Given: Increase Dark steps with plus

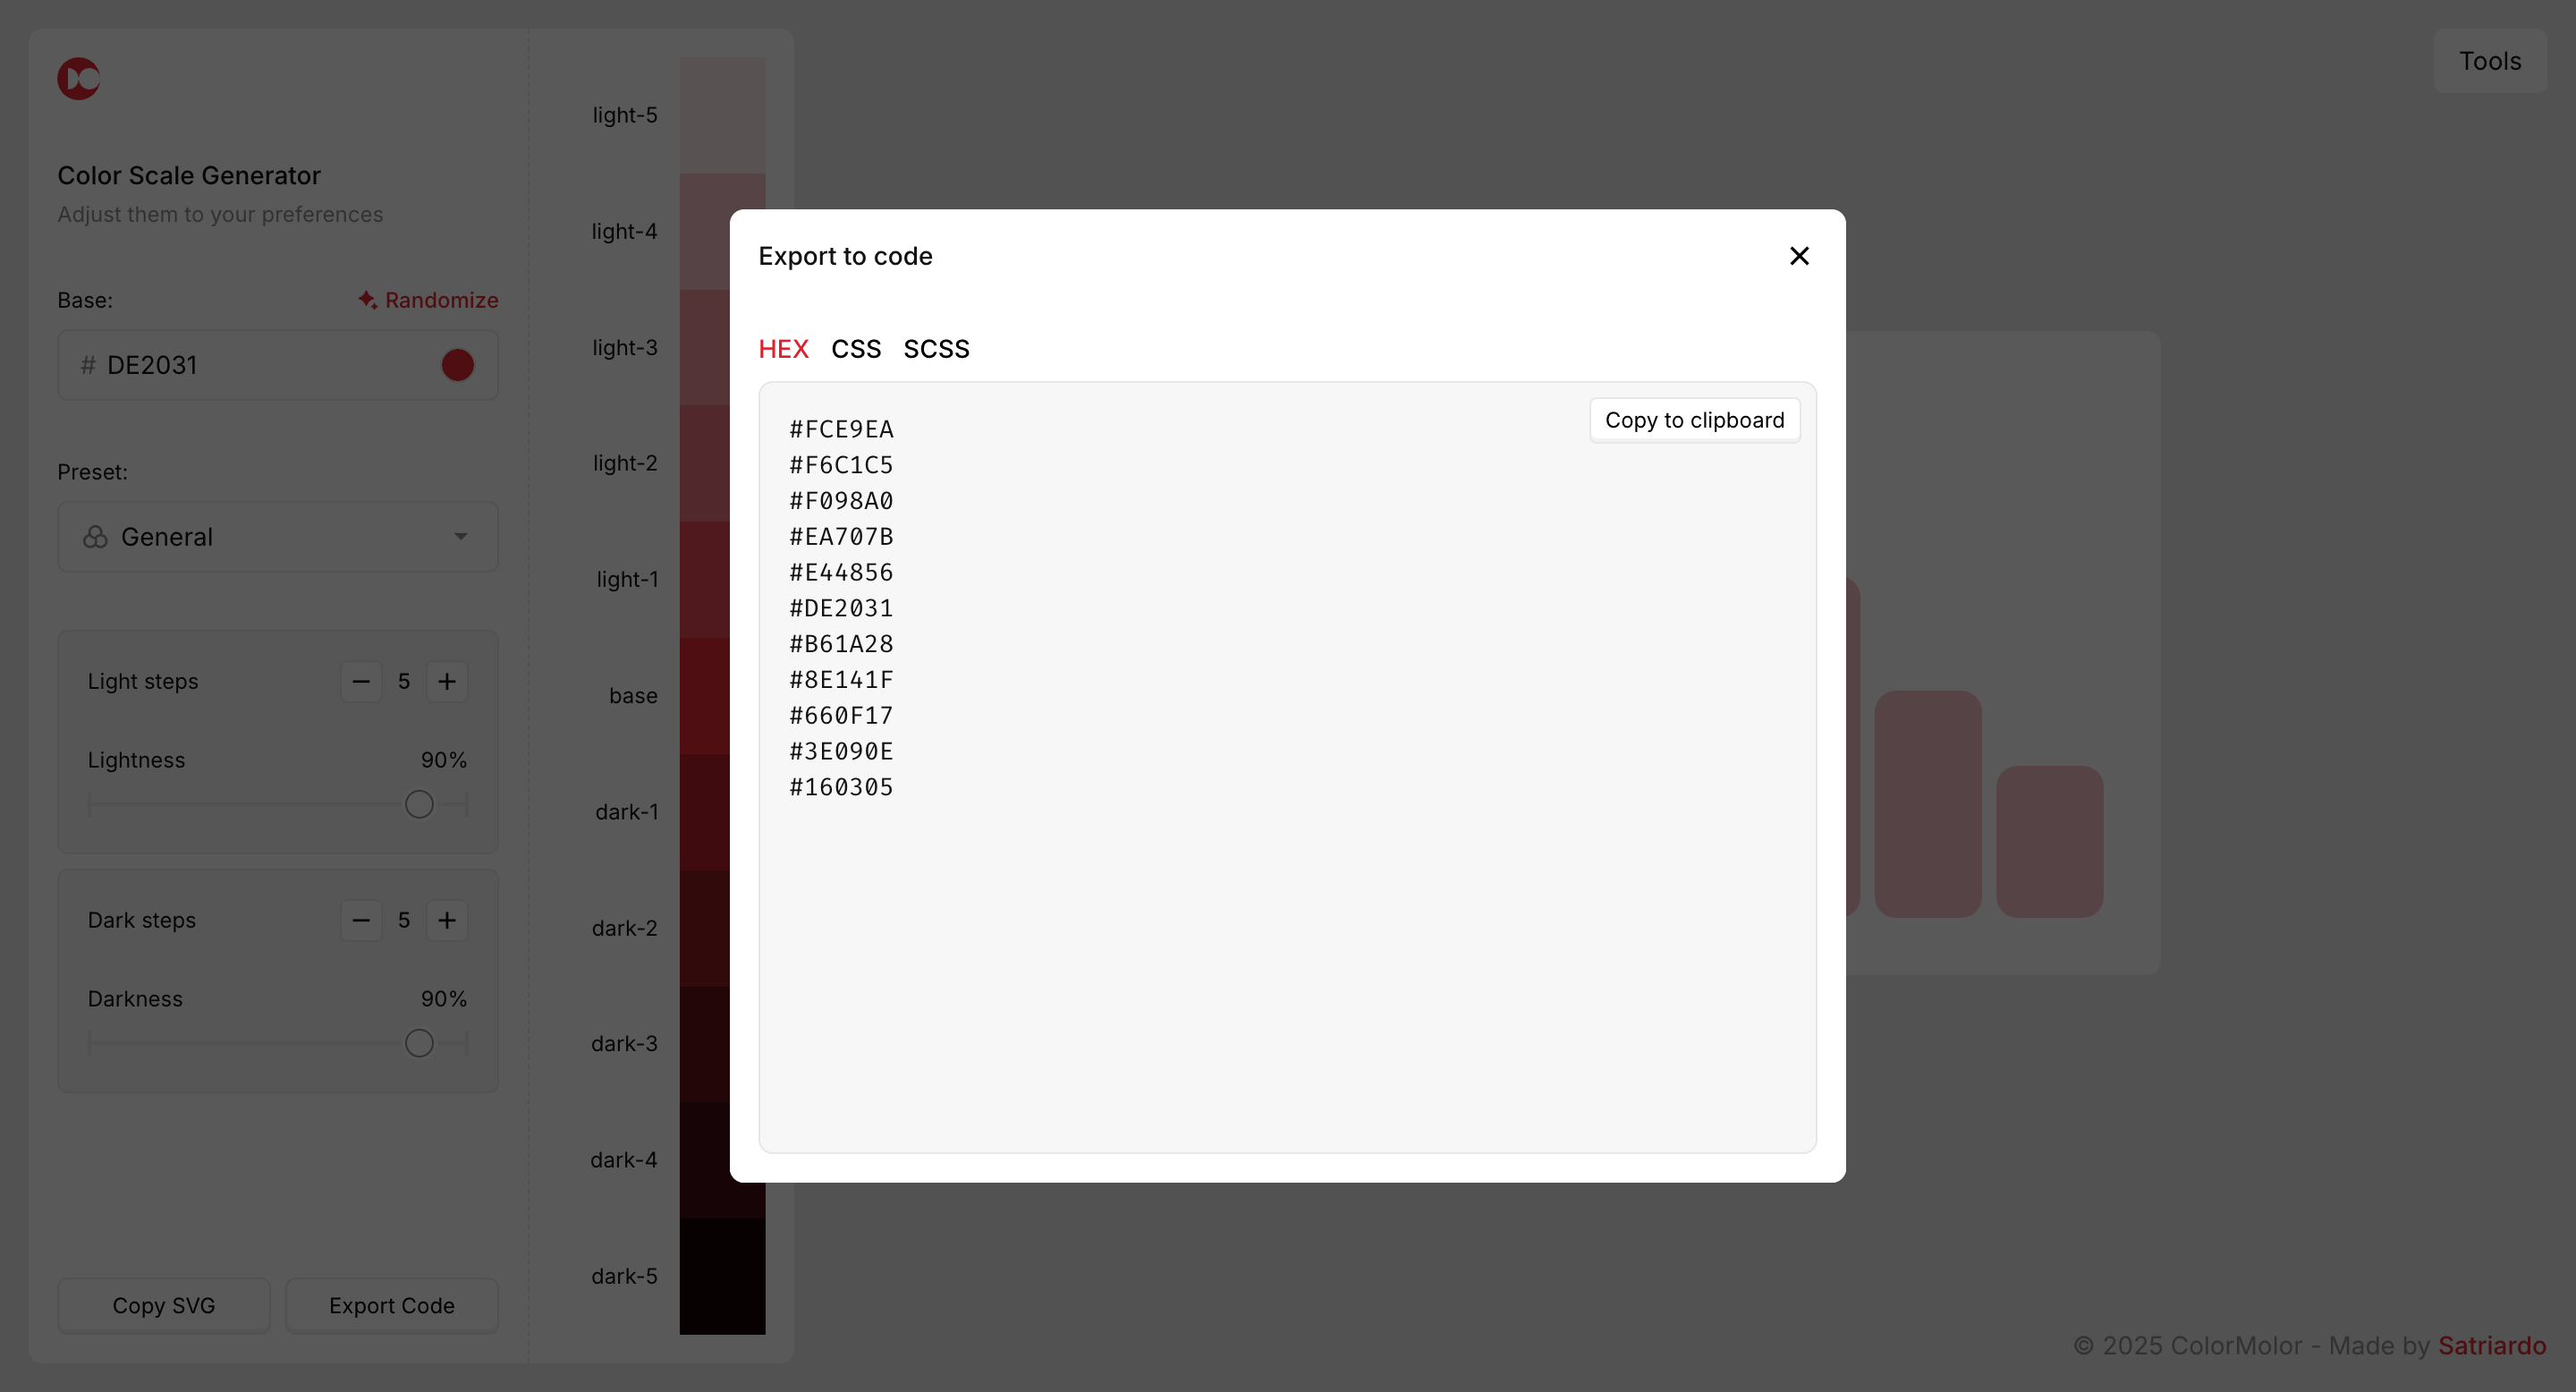Looking at the screenshot, I should click(x=447, y=920).
